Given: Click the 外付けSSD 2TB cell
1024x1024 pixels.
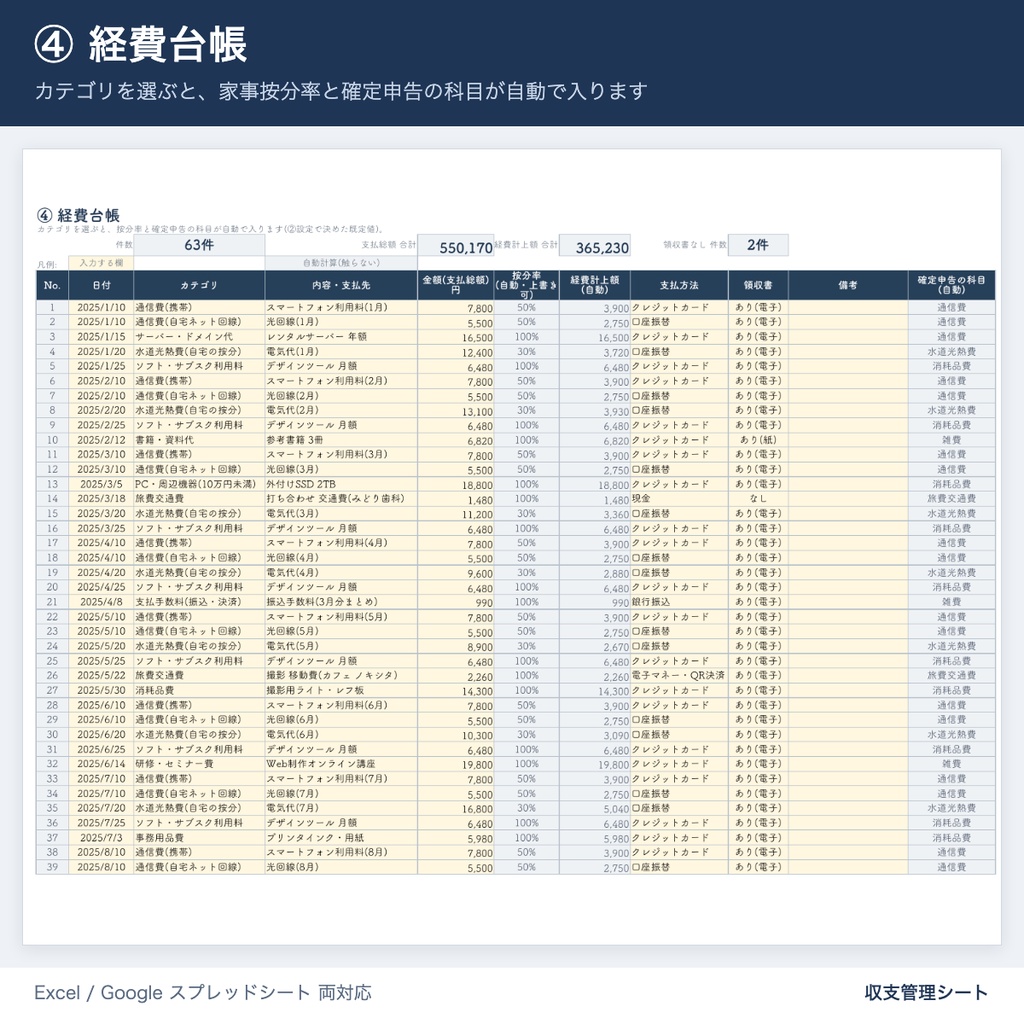Looking at the screenshot, I should point(341,484).
